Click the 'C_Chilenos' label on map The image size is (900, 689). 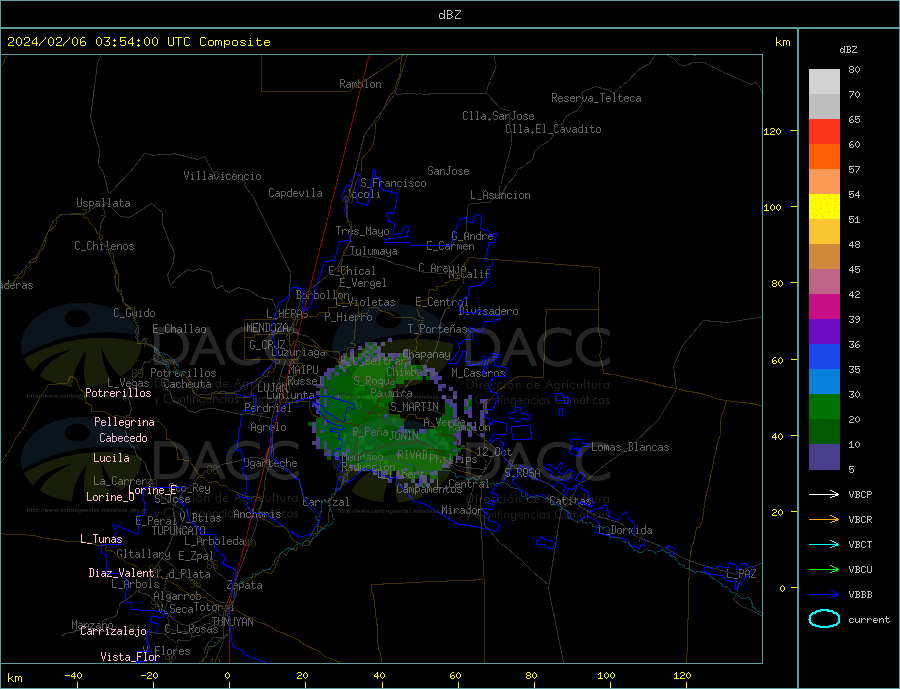point(104,246)
